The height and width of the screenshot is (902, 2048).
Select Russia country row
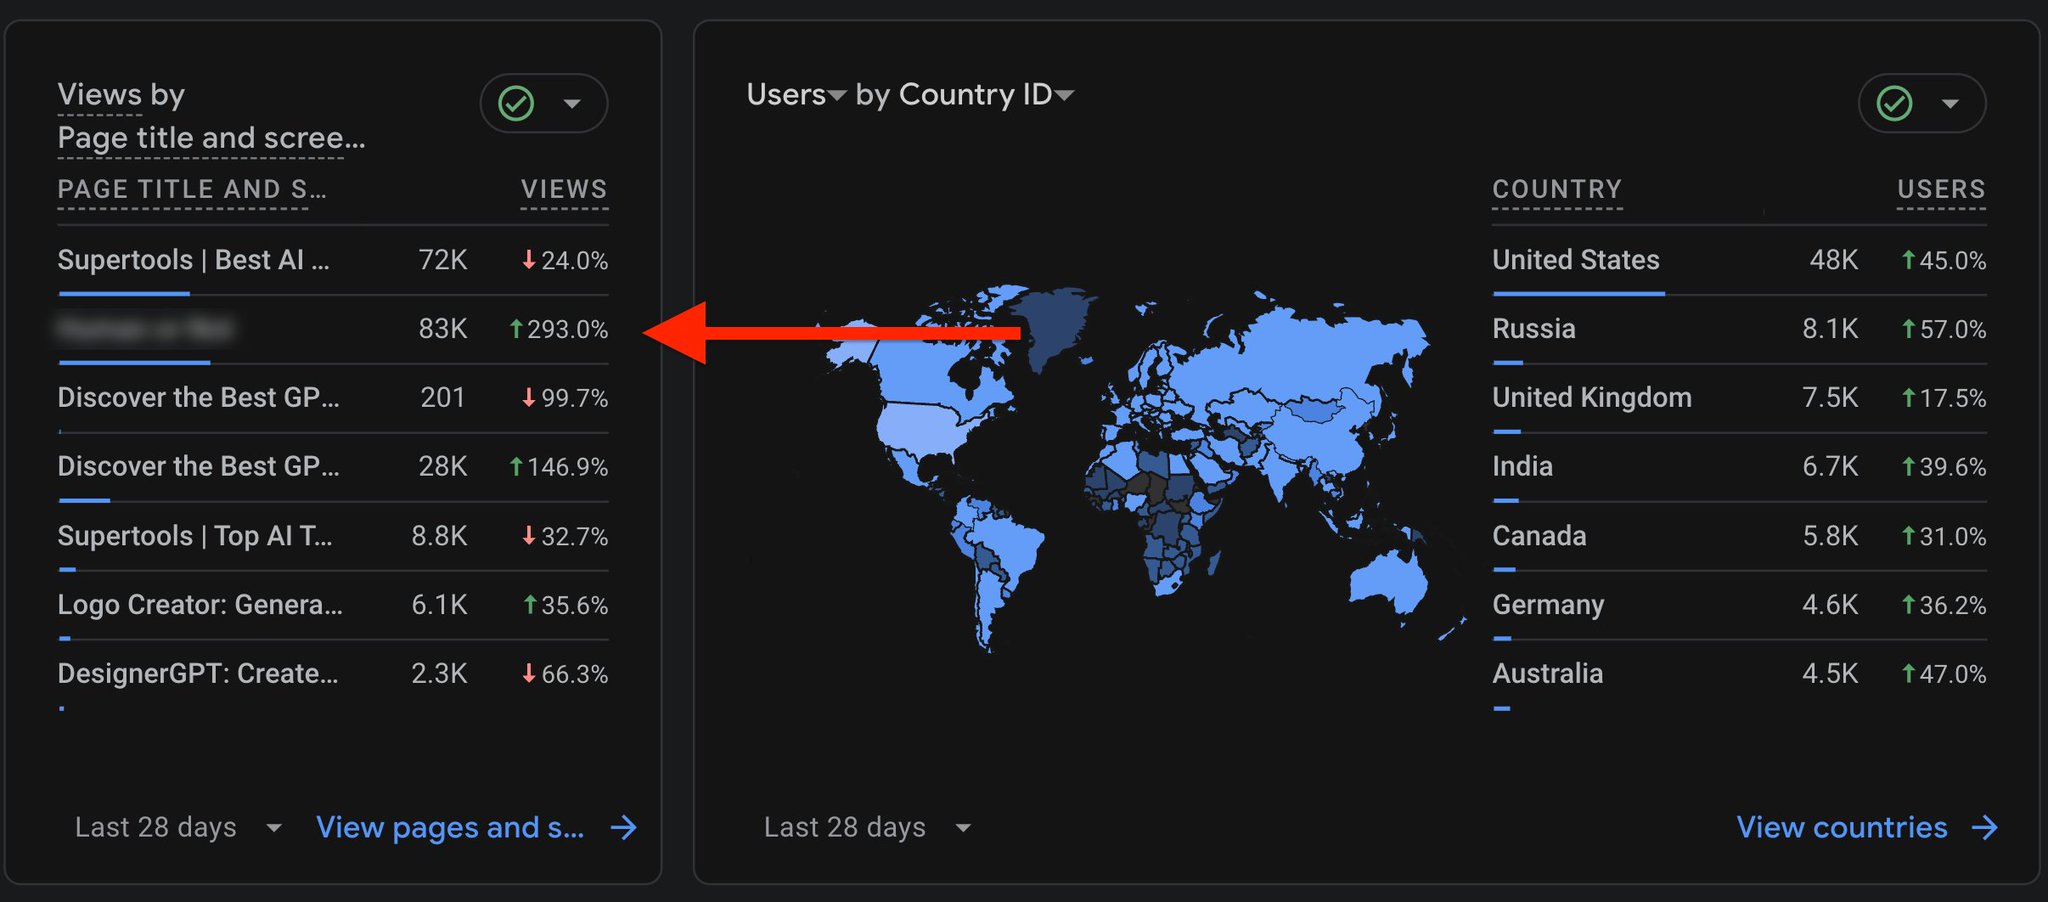pyautogui.click(x=1739, y=330)
